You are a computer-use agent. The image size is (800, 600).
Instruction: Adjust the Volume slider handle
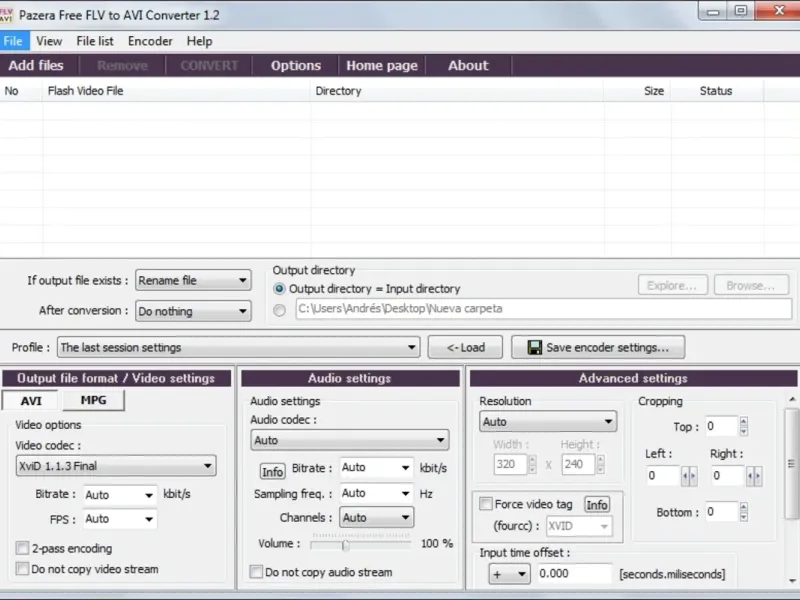(x=346, y=546)
